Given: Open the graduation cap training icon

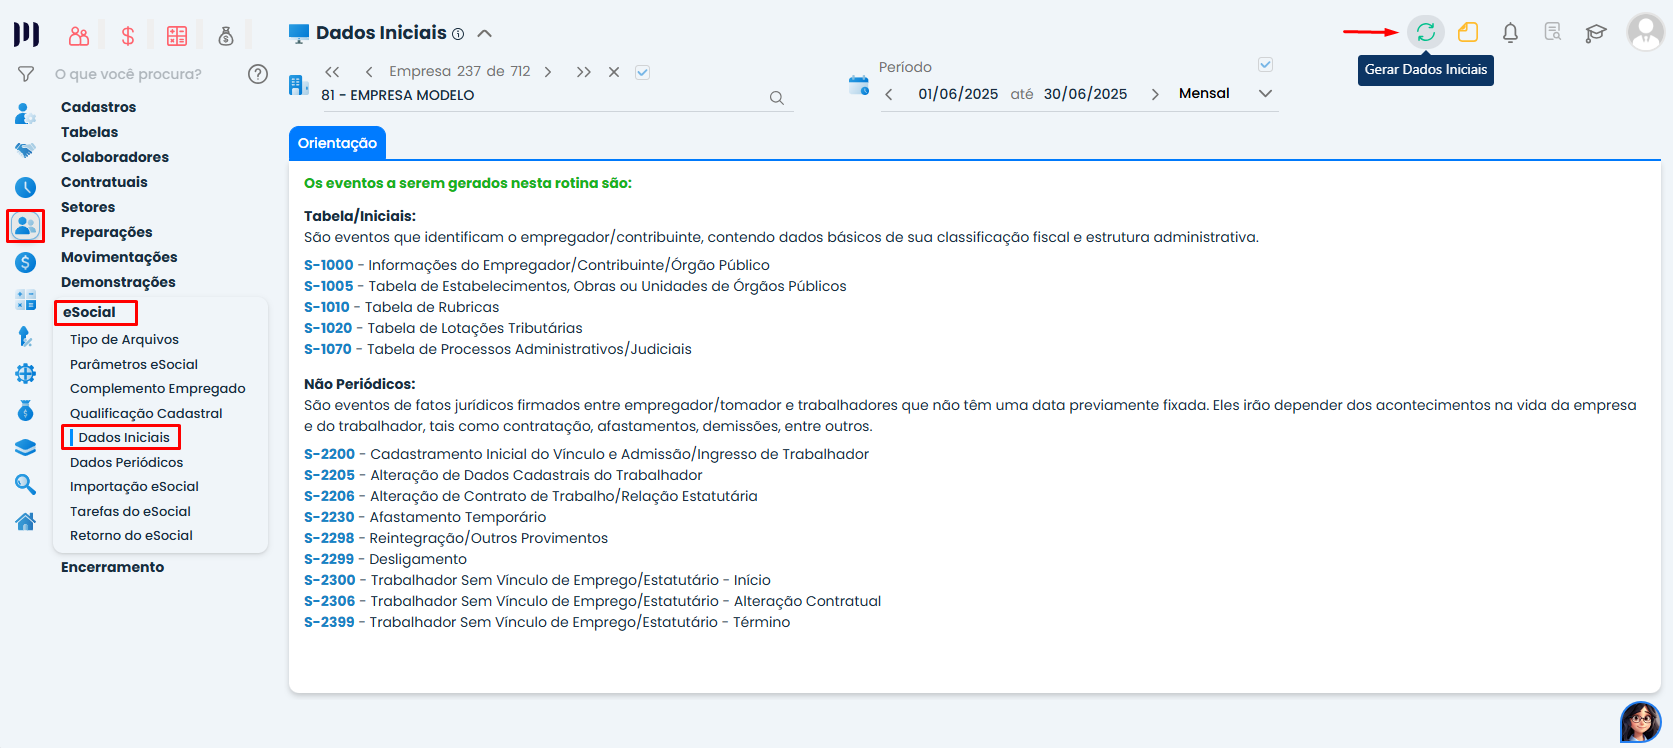Looking at the screenshot, I should click(x=1595, y=33).
